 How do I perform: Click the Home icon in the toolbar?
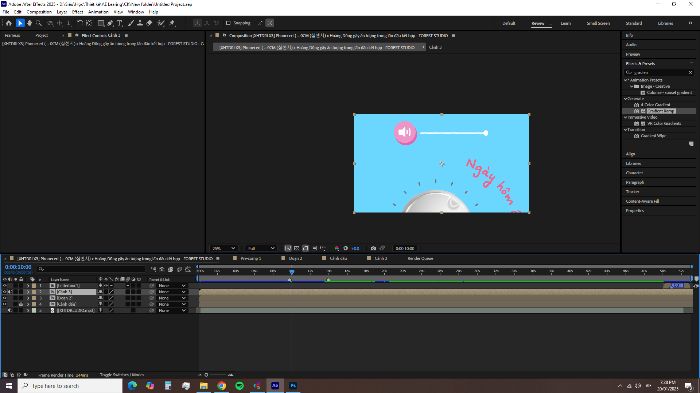click(x=8, y=23)
